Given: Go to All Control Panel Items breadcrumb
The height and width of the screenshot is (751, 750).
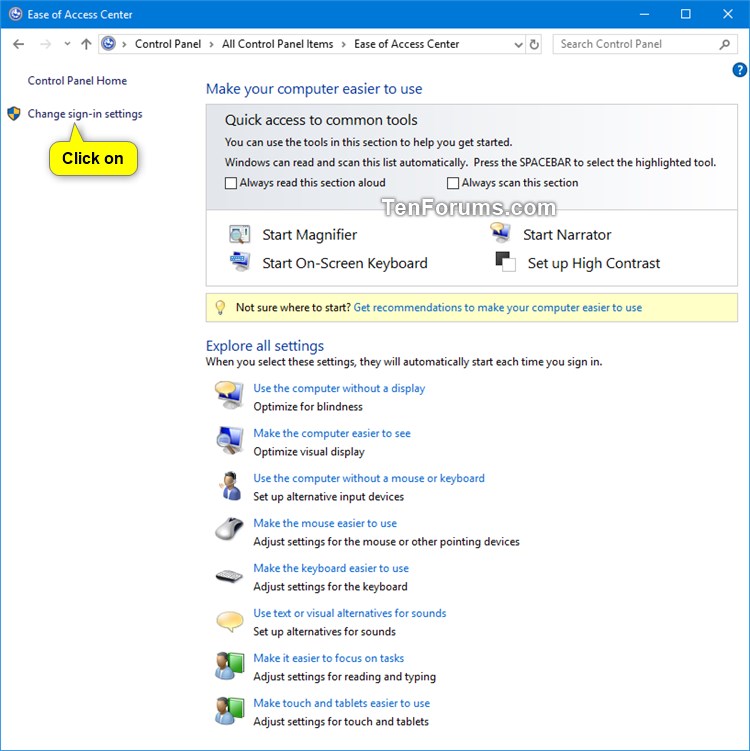Looking at the screenshot, I should tap(277, 44).
